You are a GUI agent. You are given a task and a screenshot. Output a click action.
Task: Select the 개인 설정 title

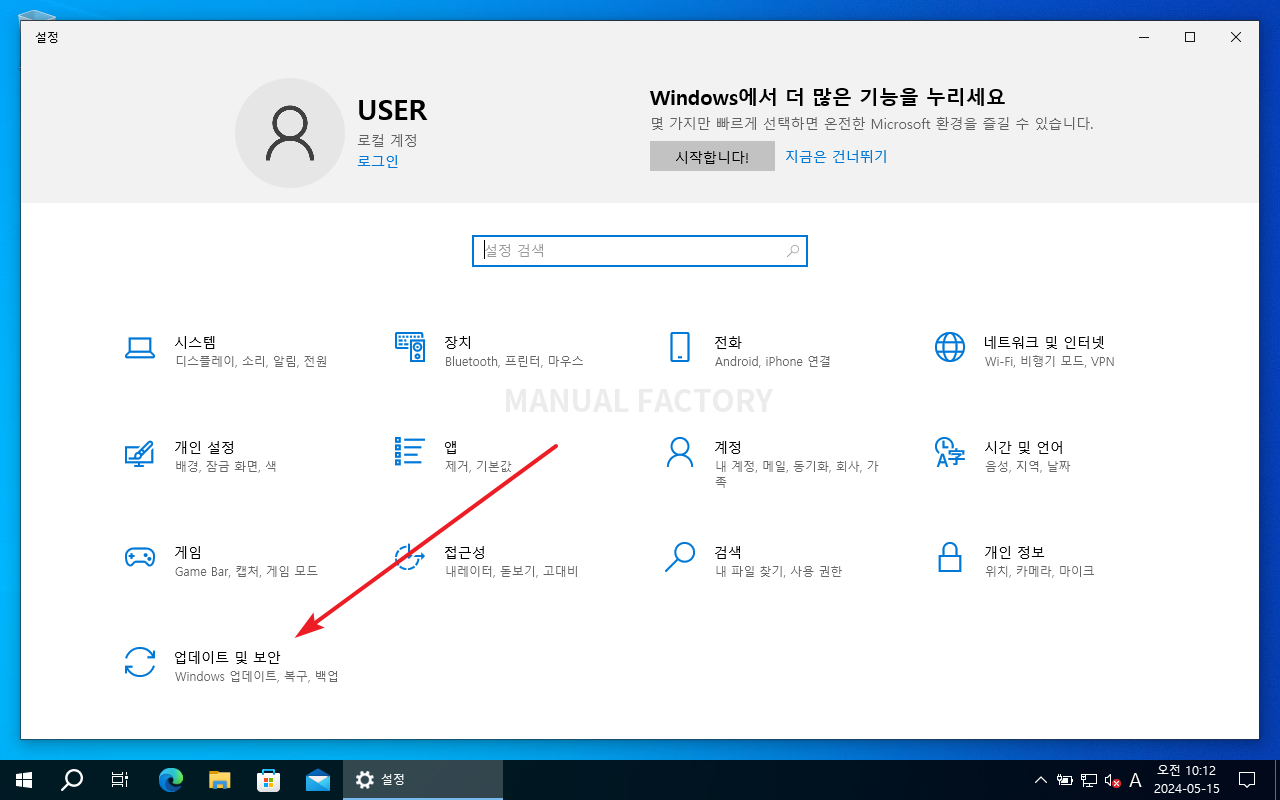(x=204, y=447)
